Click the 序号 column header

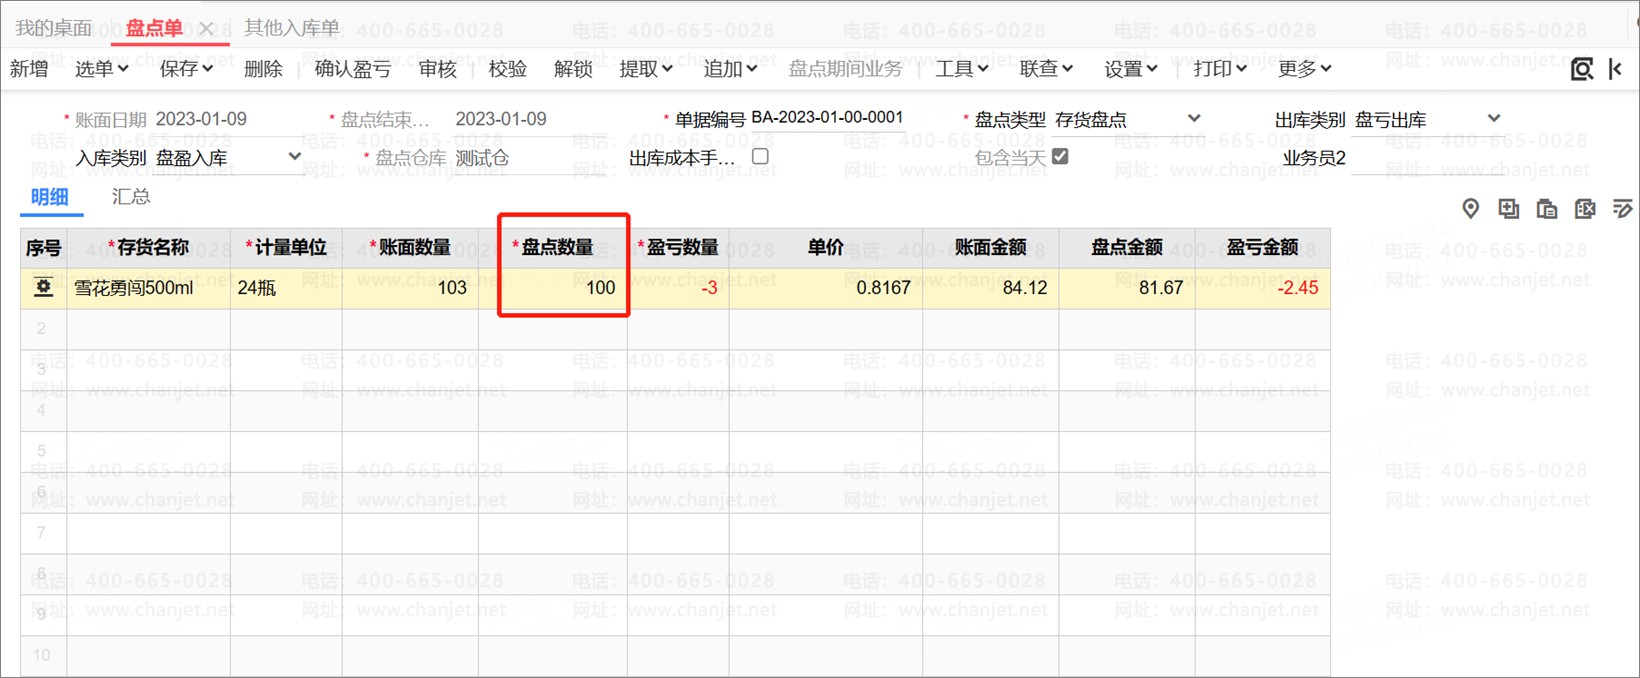[x=43, y=248]
